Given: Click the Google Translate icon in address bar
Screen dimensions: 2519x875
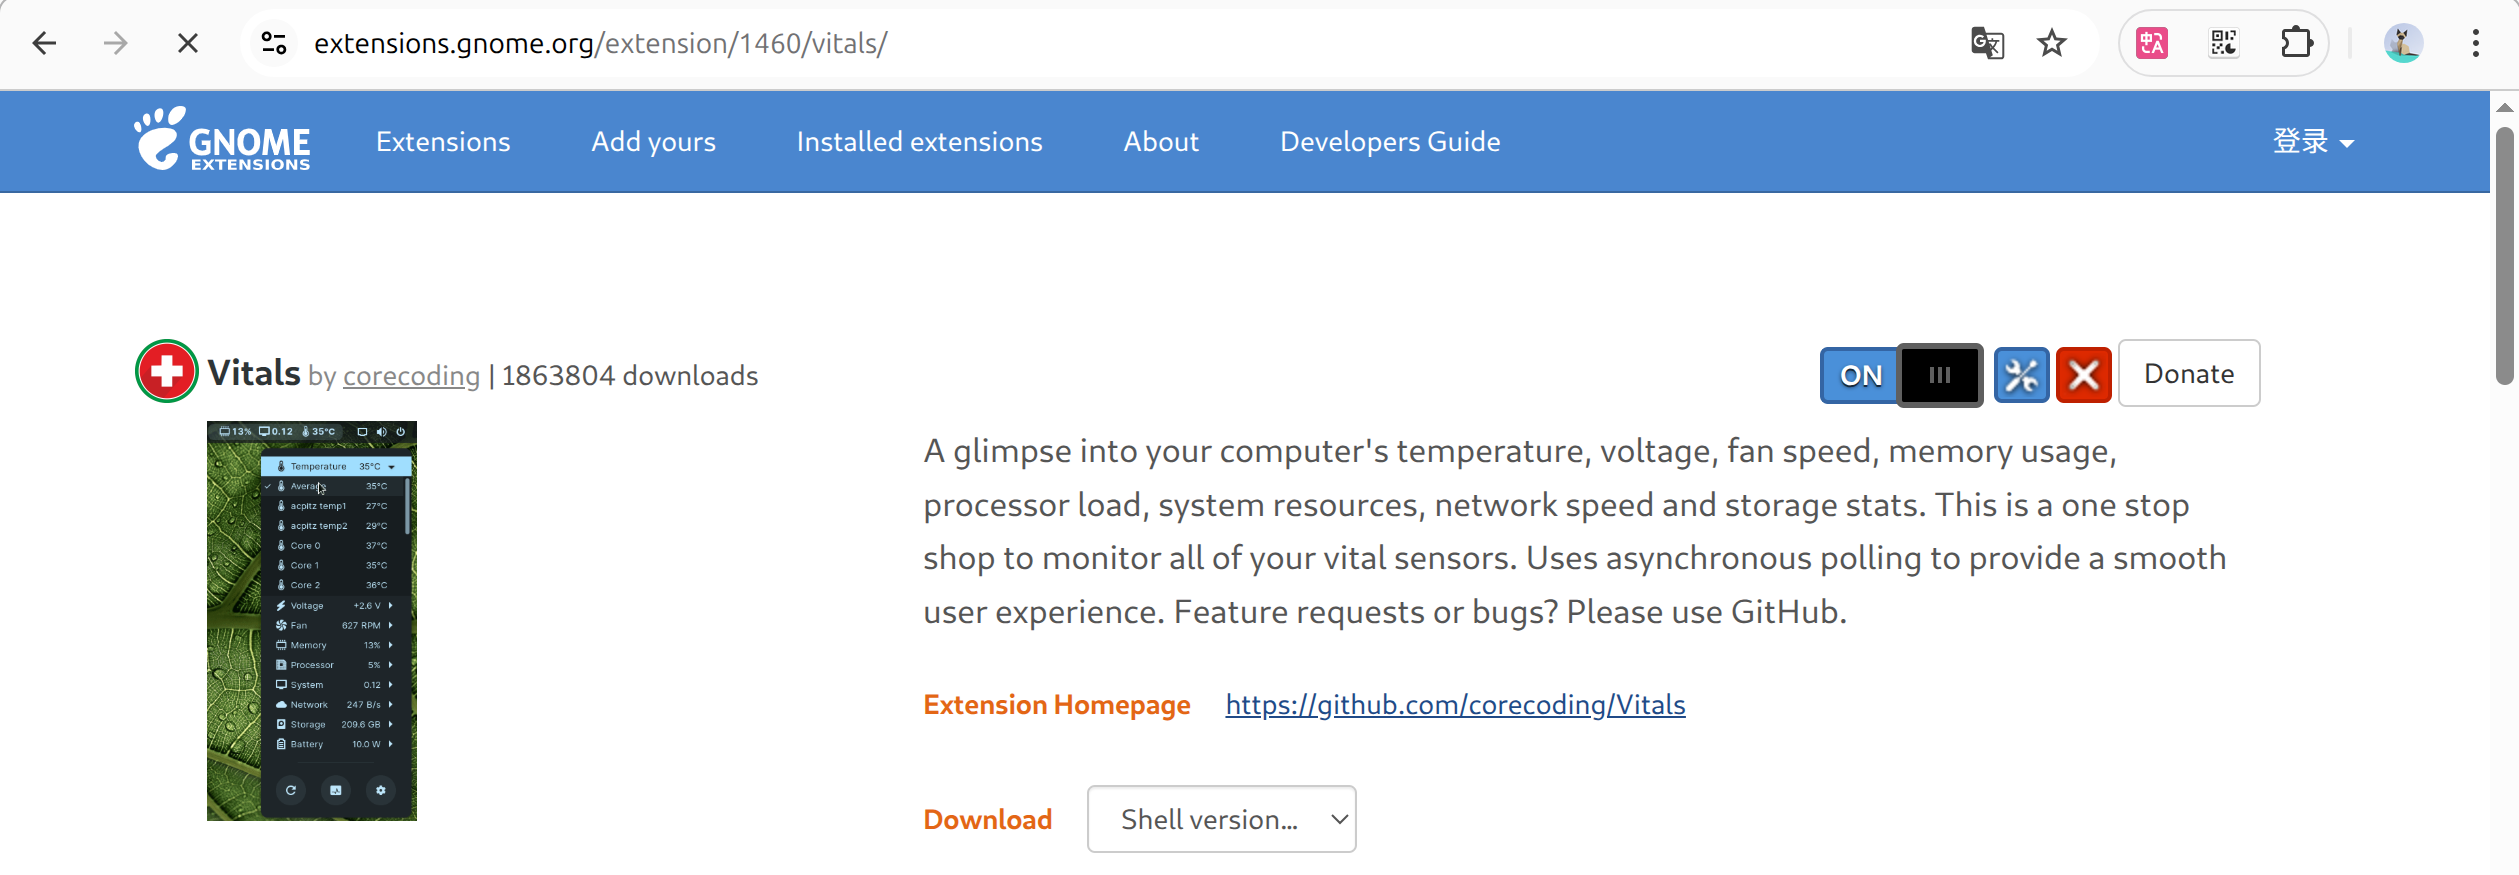Looking at the screenshot, I should [x=1986, y=43].
